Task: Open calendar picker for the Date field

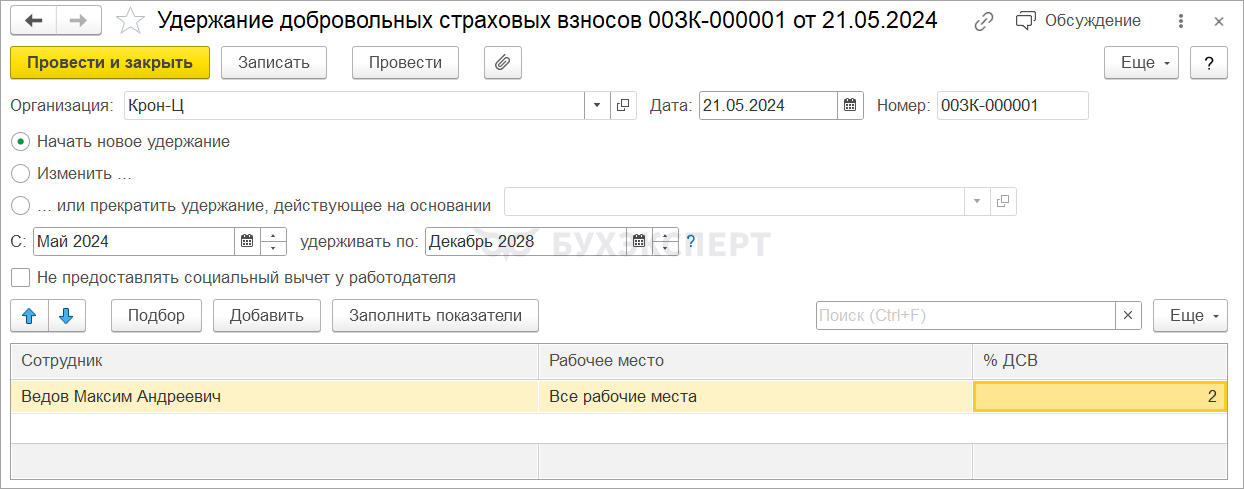Action: [850, 105]
